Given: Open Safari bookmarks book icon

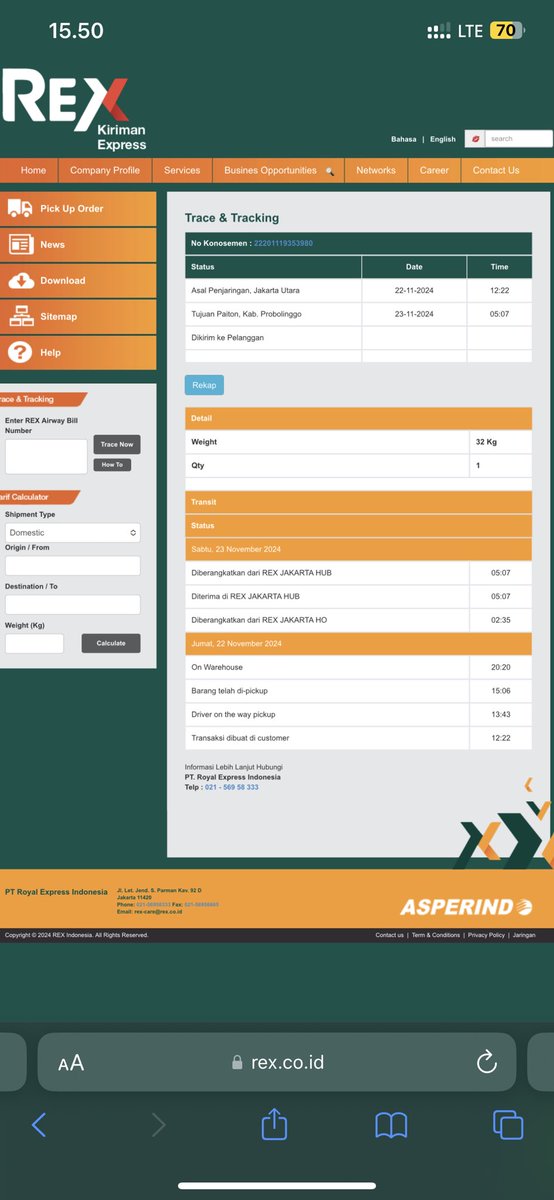Looking at the screenshot, I should (391, 1125).
